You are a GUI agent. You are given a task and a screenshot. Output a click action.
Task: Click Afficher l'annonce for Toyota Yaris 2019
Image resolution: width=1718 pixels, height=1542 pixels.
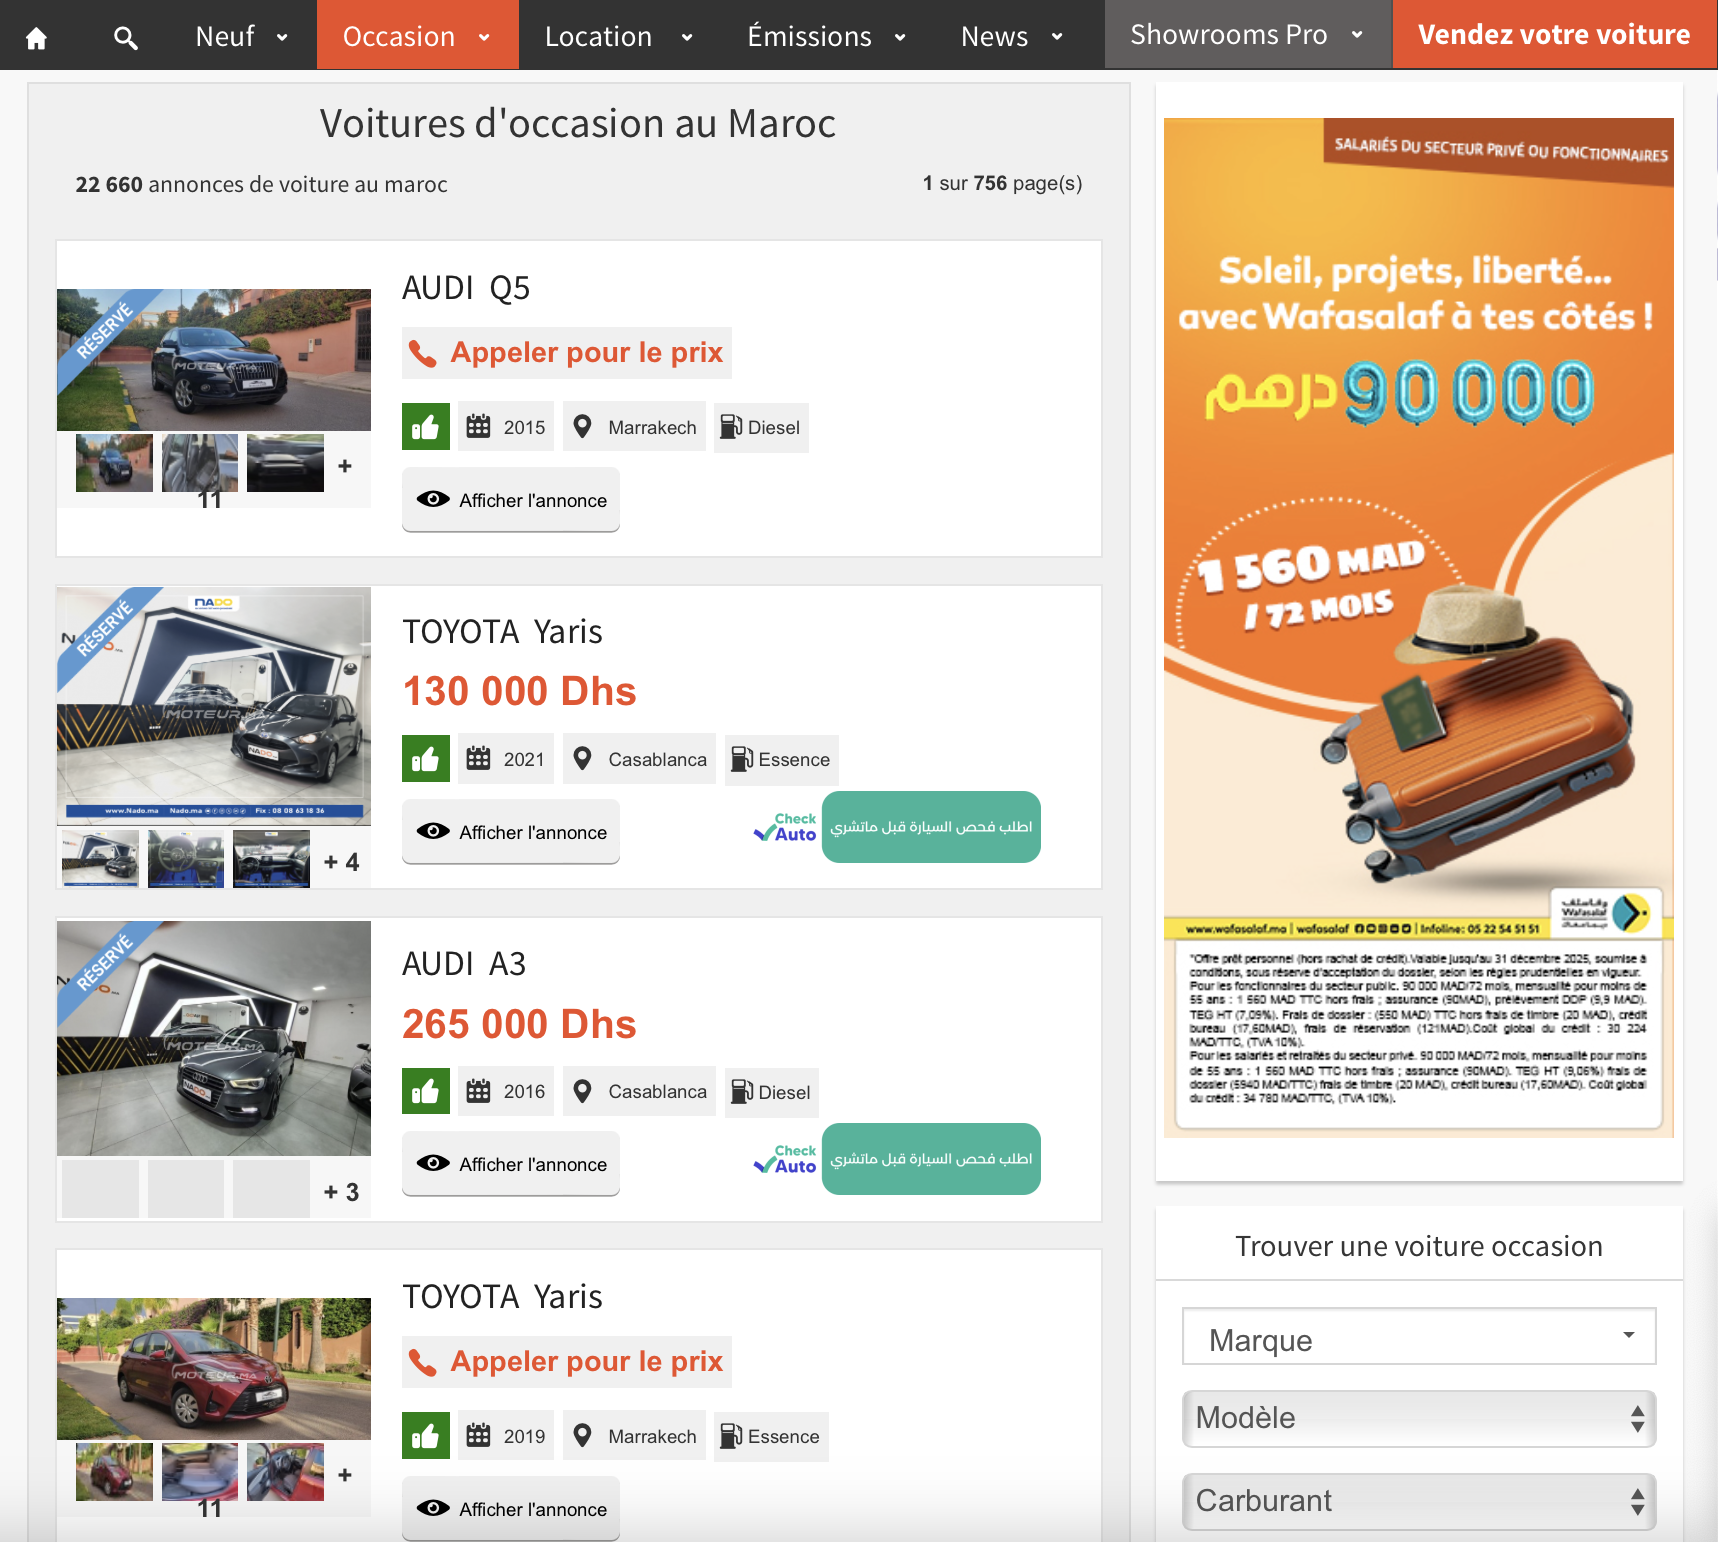[x=511, y=1509]
